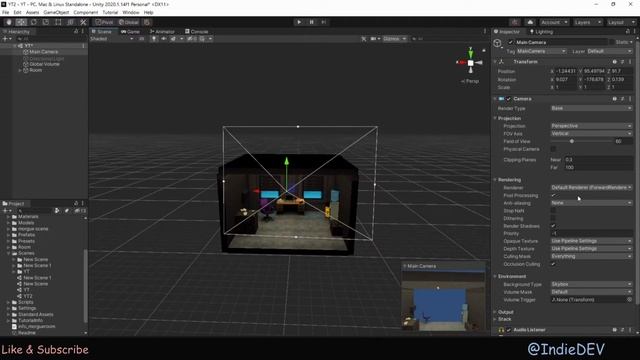The image size is (640, 360).
Task: Open Camera component help icon
Action: pos(614,99)
